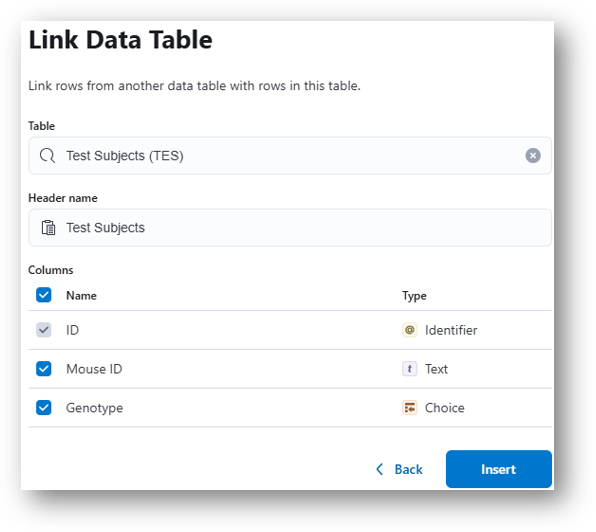Click the Header name text field

click(x=290, y=228)
